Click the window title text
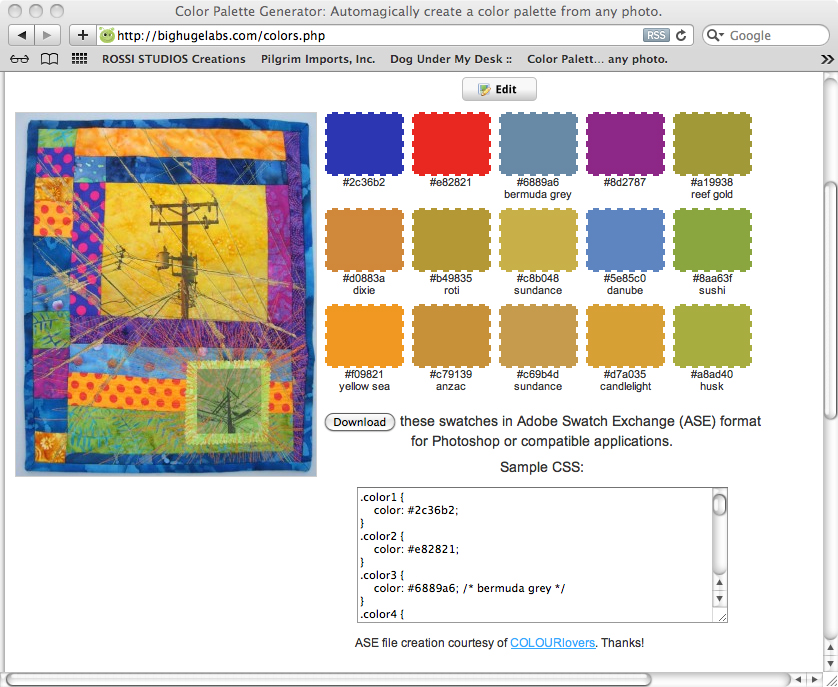Image resolution: width=838 pixels, height=687 pixels. pyautogui.click(x=418, y=11)
